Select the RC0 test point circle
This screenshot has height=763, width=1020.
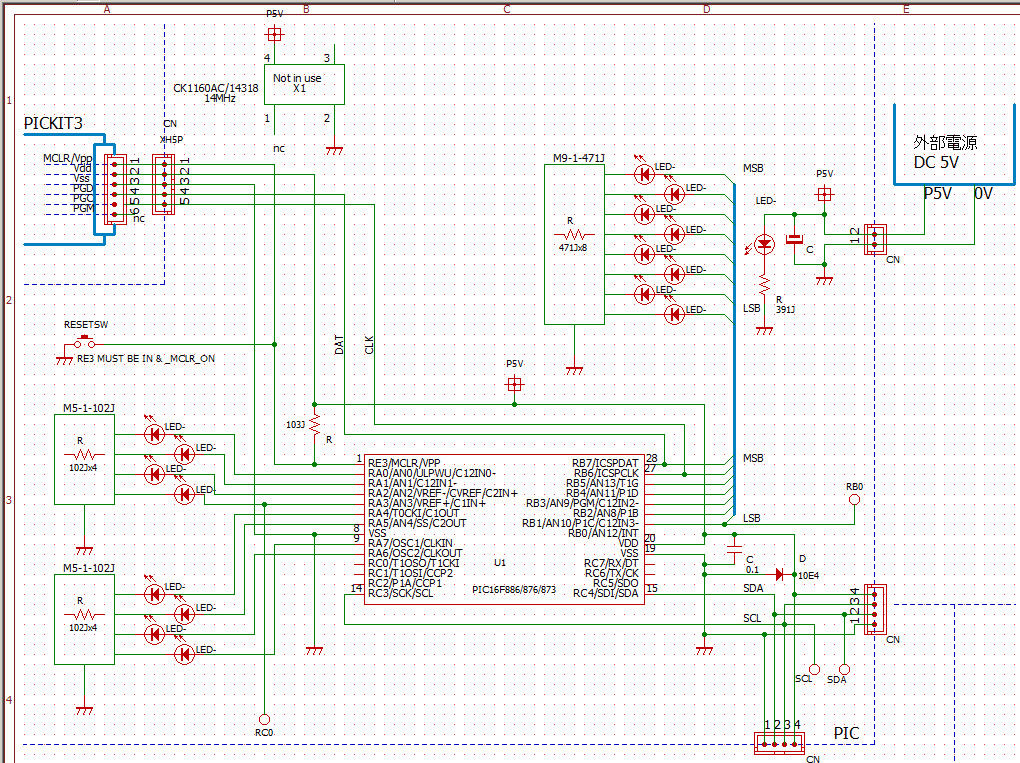[x=264, y=719]
